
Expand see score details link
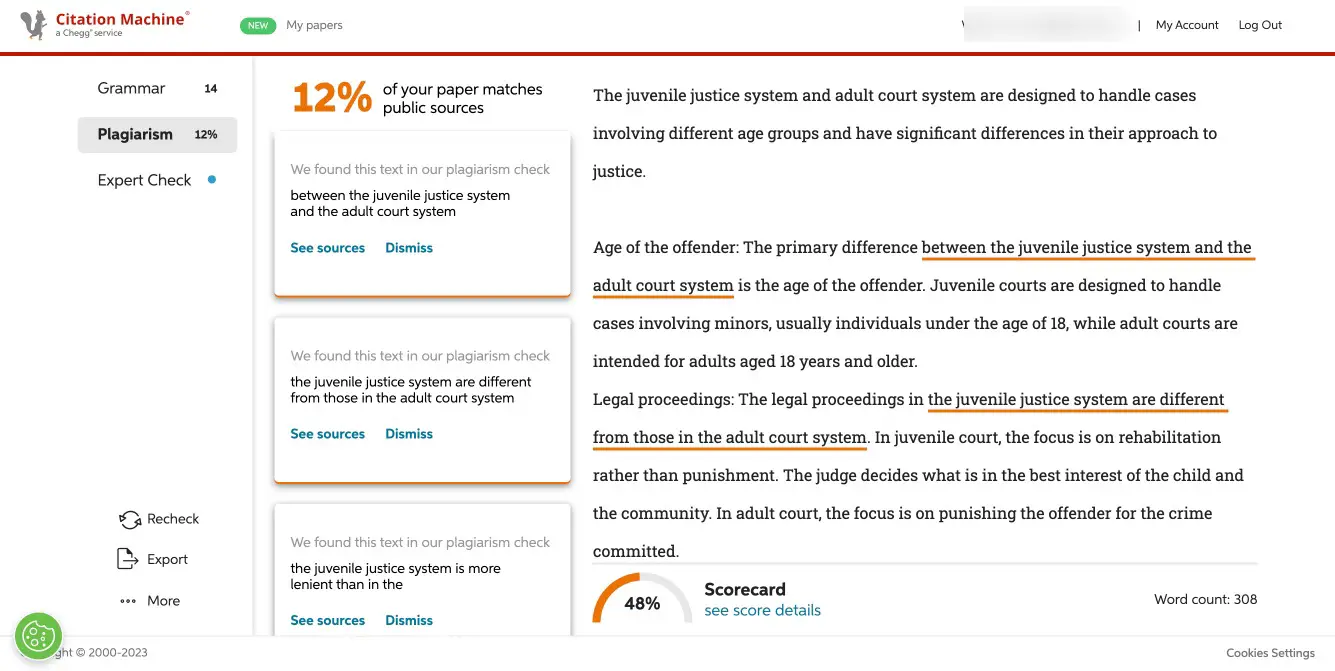762,610
